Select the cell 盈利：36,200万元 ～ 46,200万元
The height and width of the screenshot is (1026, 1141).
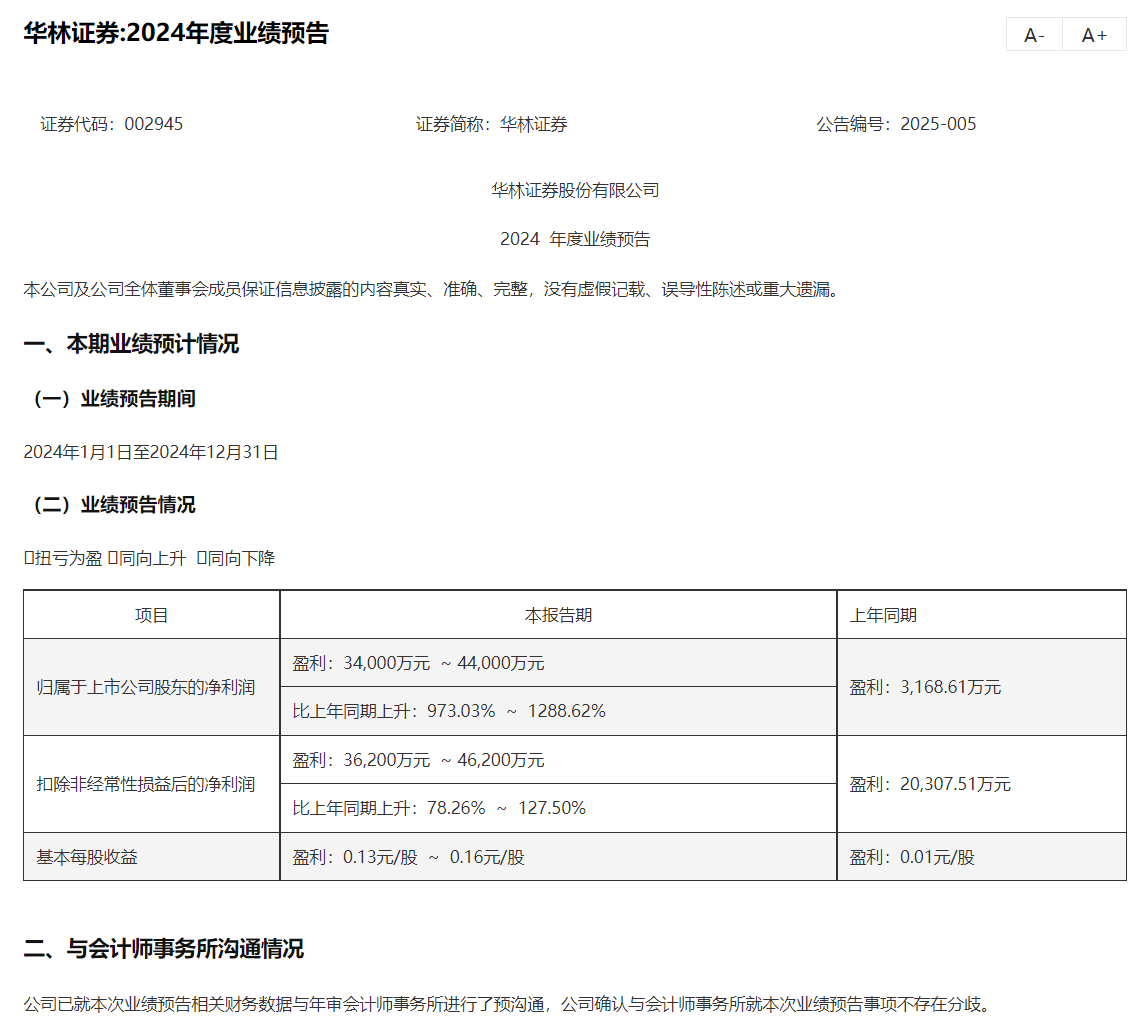(558, 760)
